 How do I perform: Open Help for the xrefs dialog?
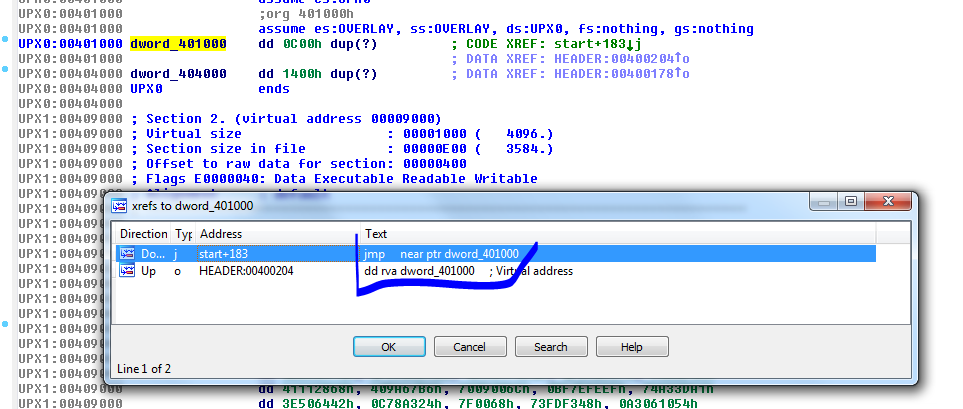(x=631, y=347)
